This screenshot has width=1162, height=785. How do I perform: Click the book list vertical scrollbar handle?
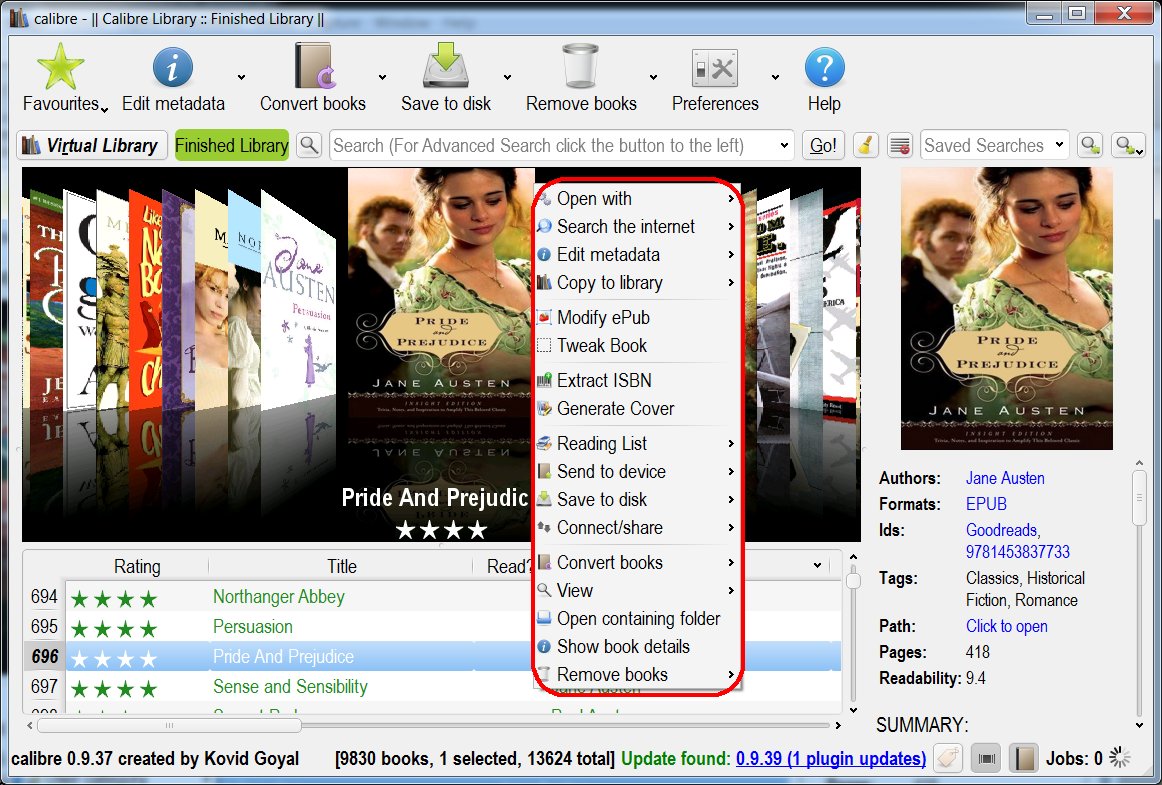[x=853, y=580]
